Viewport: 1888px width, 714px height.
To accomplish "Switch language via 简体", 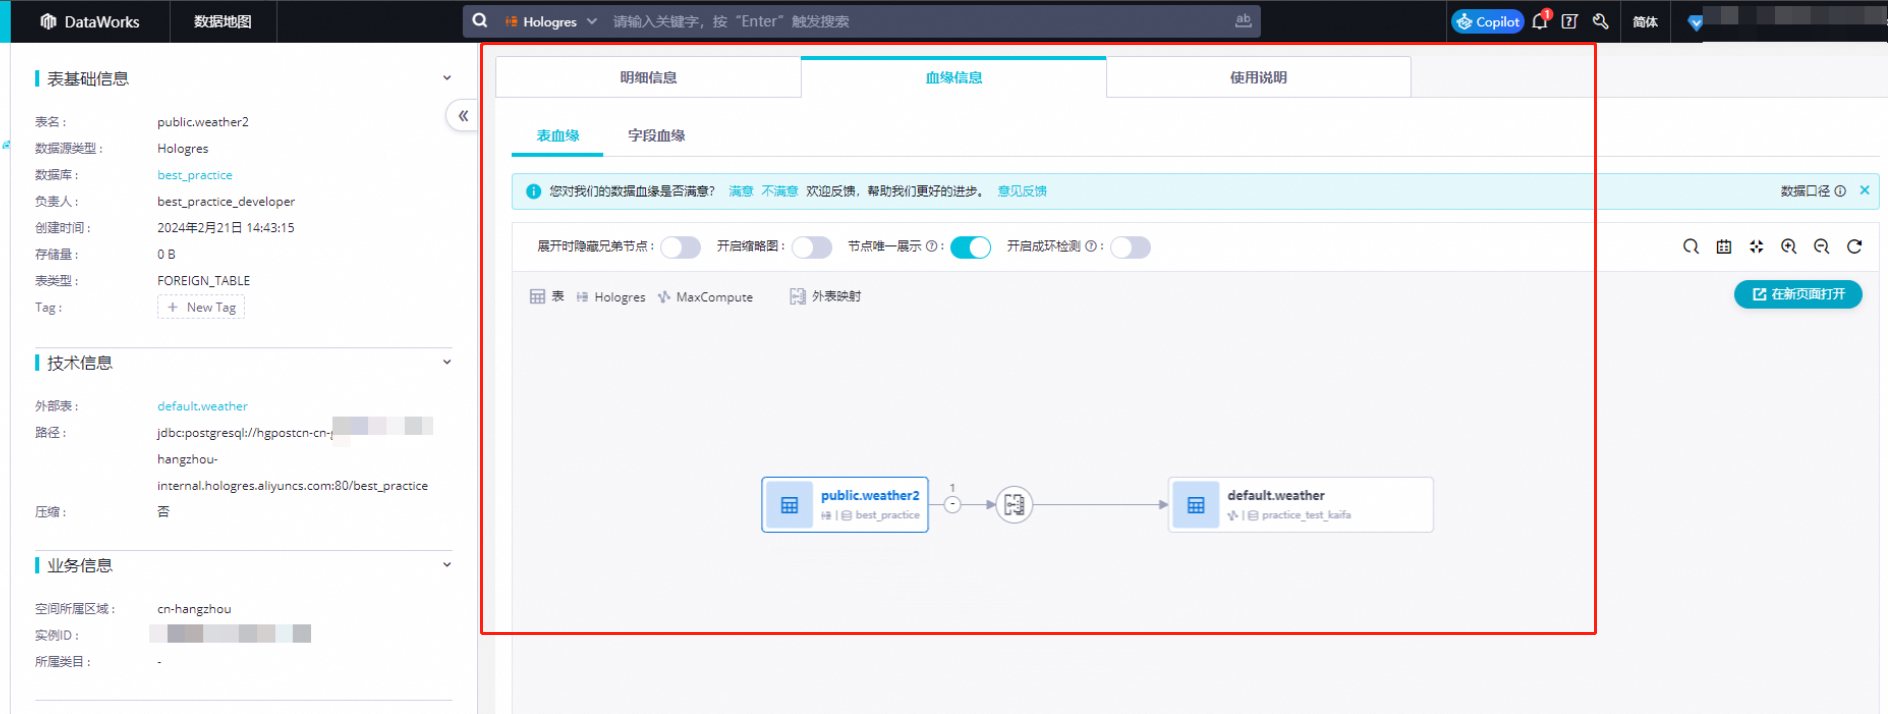I will (1645, 21).
